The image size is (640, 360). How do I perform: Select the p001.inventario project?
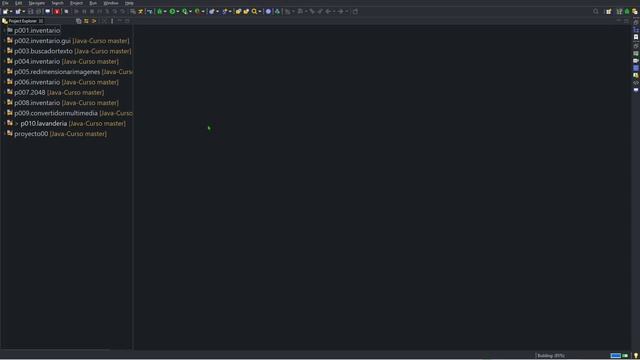pos(37,31)
